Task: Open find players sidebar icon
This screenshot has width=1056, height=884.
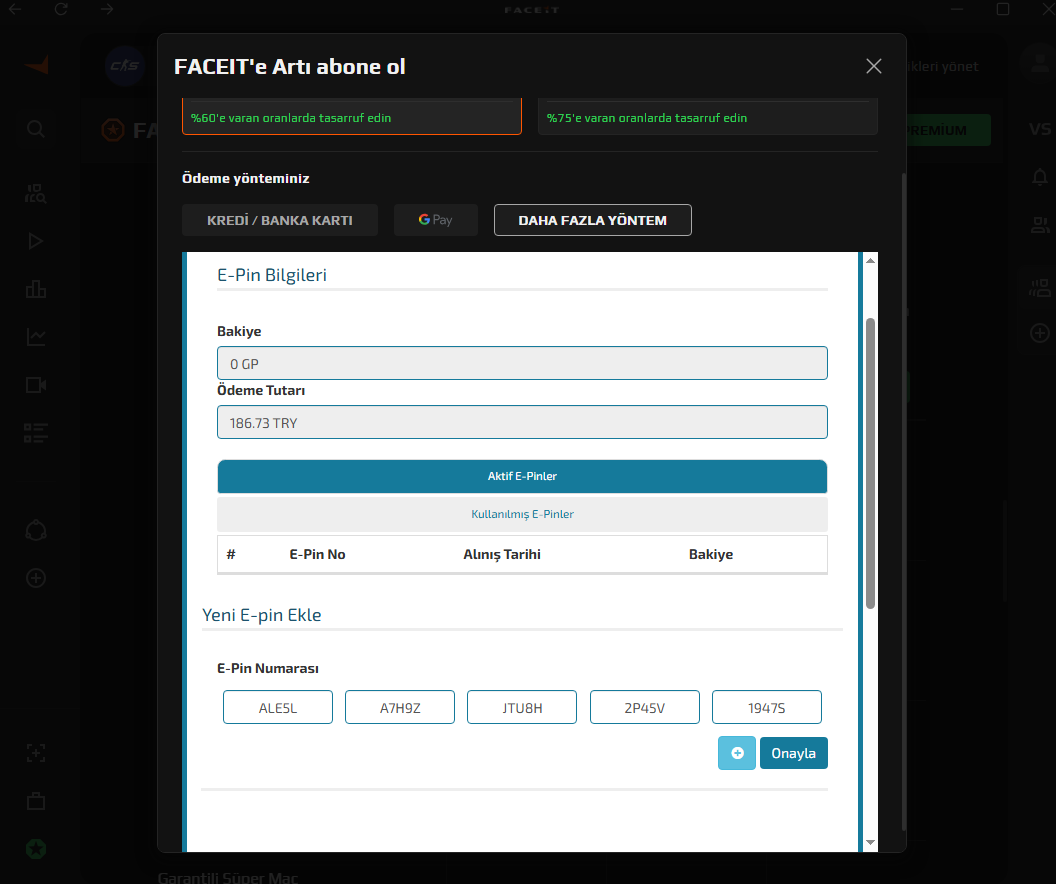Action: coord(36,194)
